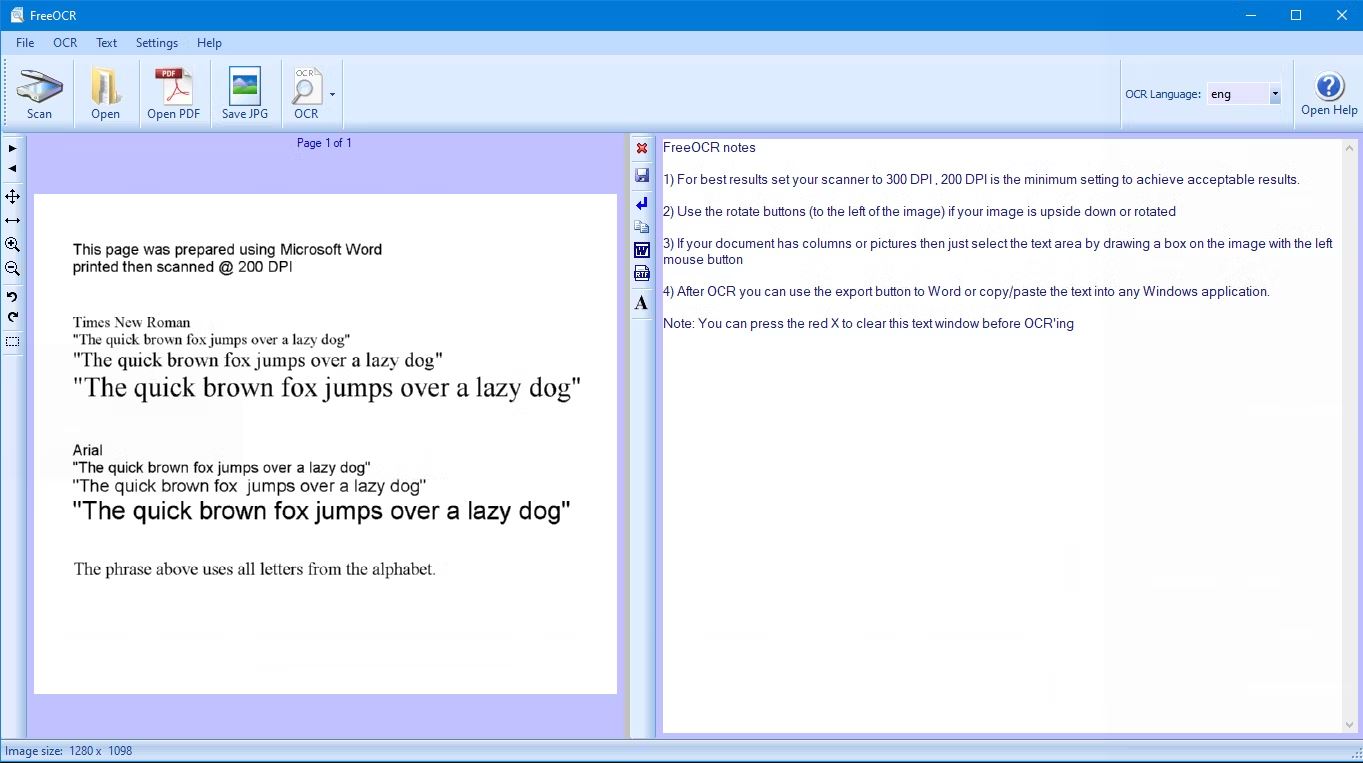The width and height of the screenshot is (1363, 763).
Task: Zoom out of the scanned image
Action: point(12,269)
